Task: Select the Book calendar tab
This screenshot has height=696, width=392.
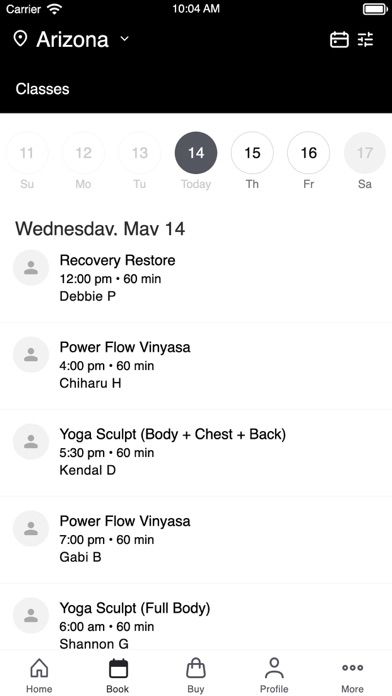Action: click(x=118, y=675)
